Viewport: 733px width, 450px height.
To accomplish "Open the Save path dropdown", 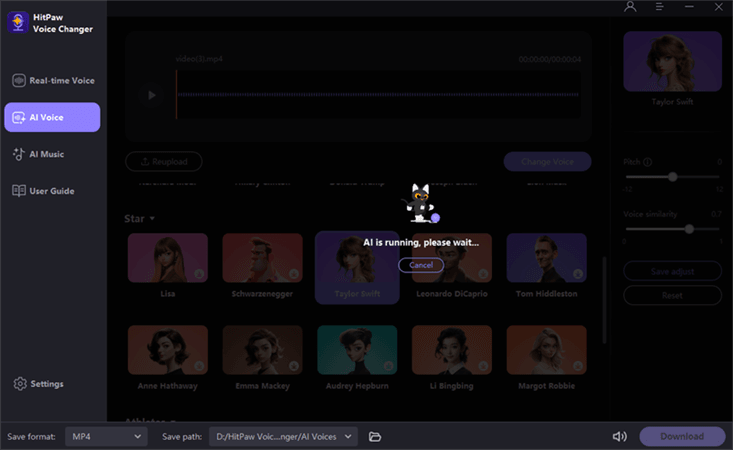I will click(x=283, y=436).
